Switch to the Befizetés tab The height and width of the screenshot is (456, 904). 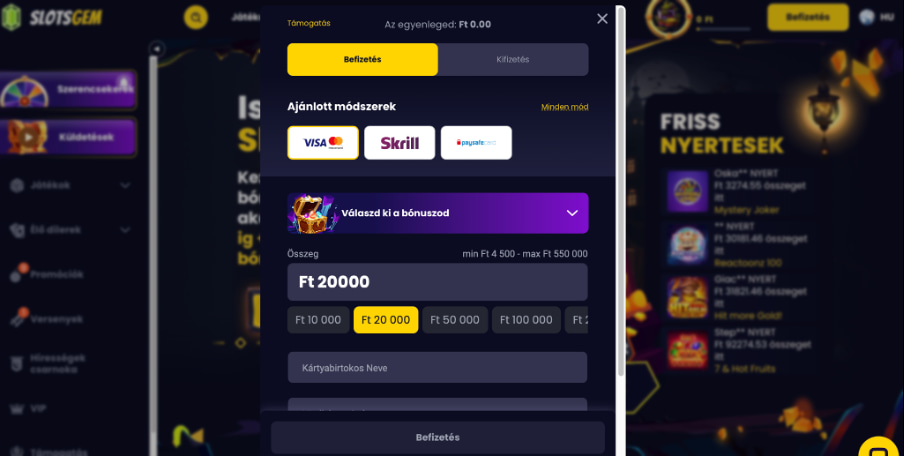click(x=363, y=59)
